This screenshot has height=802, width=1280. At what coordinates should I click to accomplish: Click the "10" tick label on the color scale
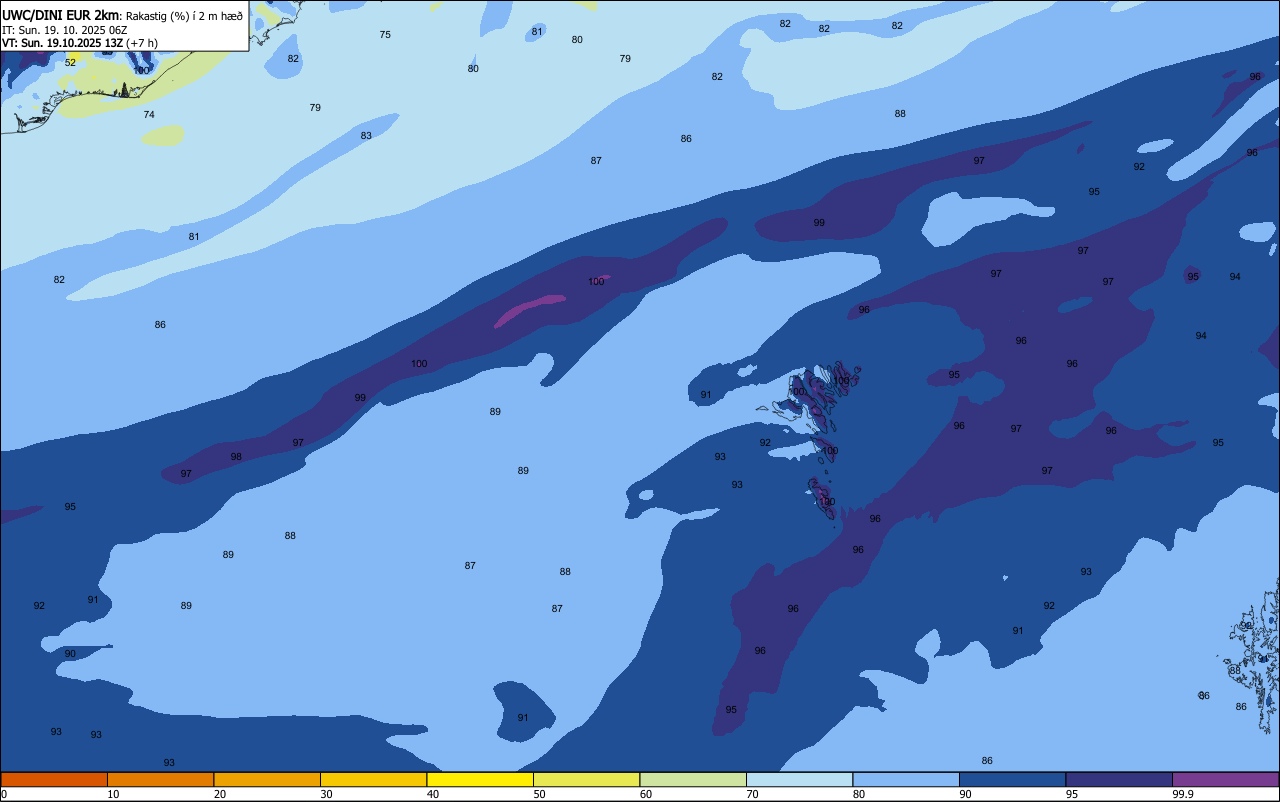(x=113, y=794)
